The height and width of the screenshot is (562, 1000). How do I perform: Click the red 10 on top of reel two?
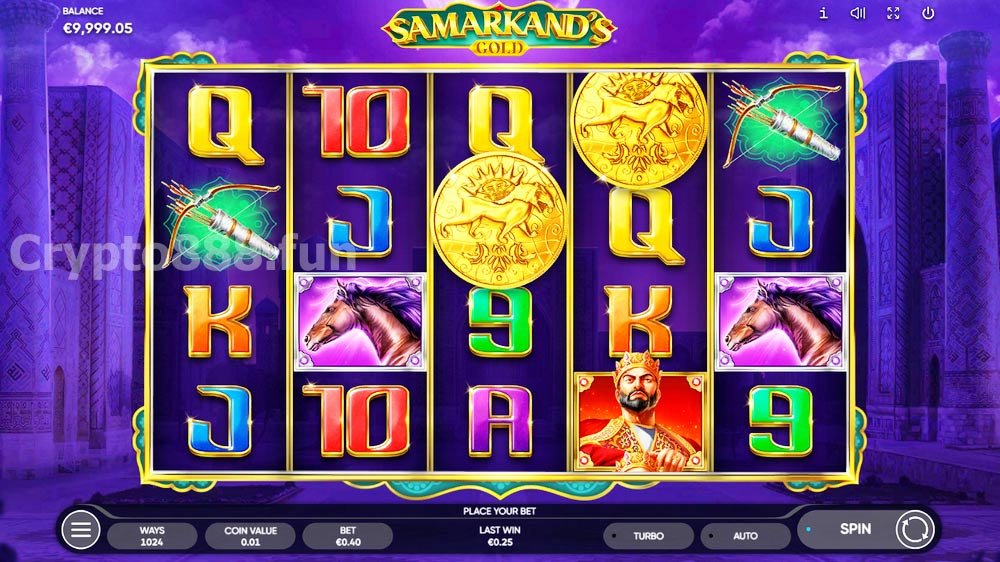pyautogui.click(x=357, y=121)
